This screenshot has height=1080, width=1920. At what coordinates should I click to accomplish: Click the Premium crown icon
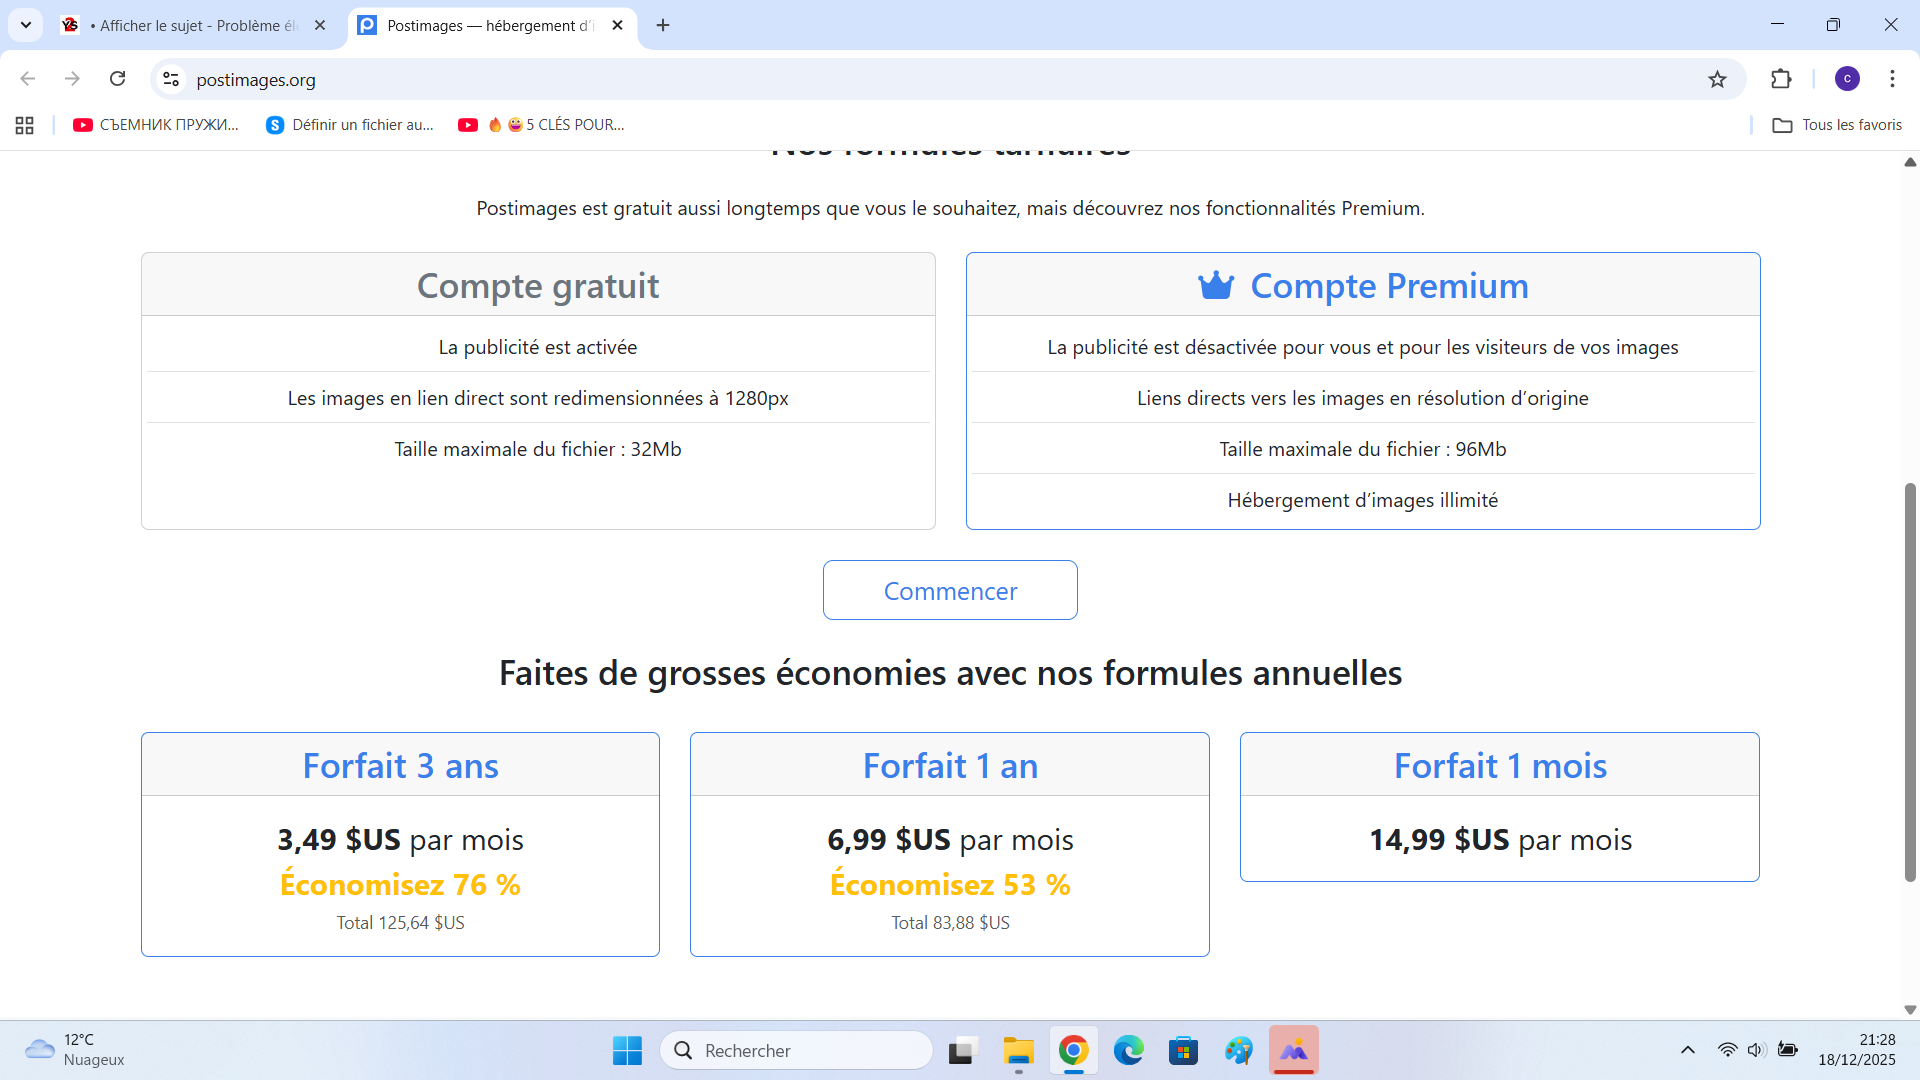point(1216,286)
